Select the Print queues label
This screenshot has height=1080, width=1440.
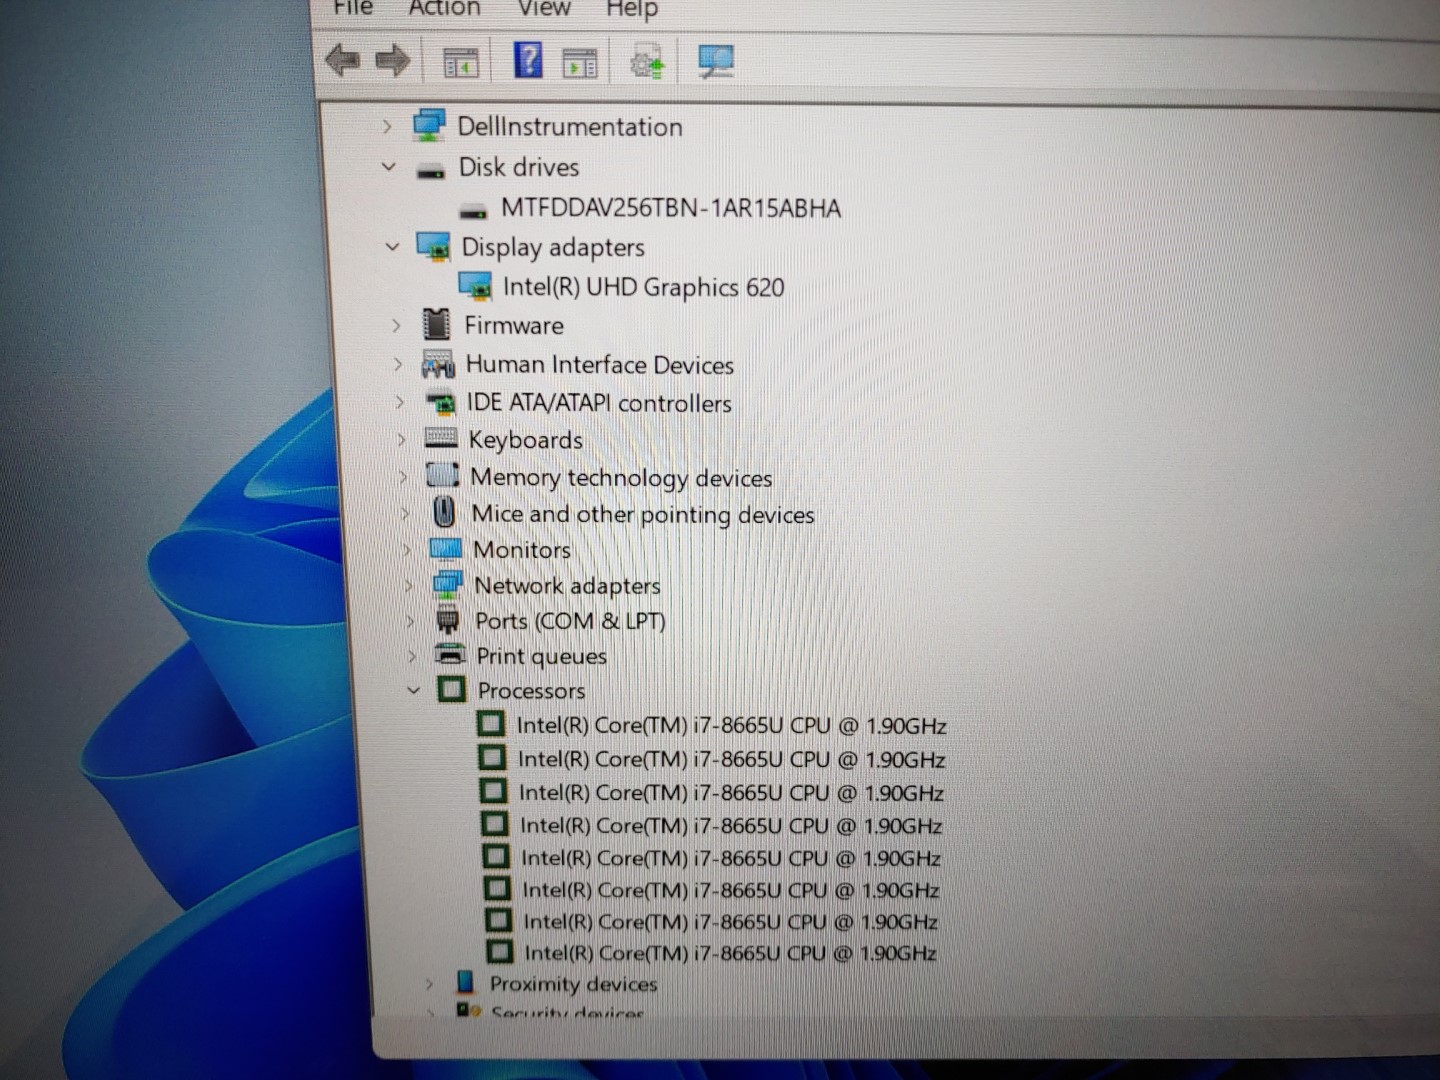(x=541, y=657)
